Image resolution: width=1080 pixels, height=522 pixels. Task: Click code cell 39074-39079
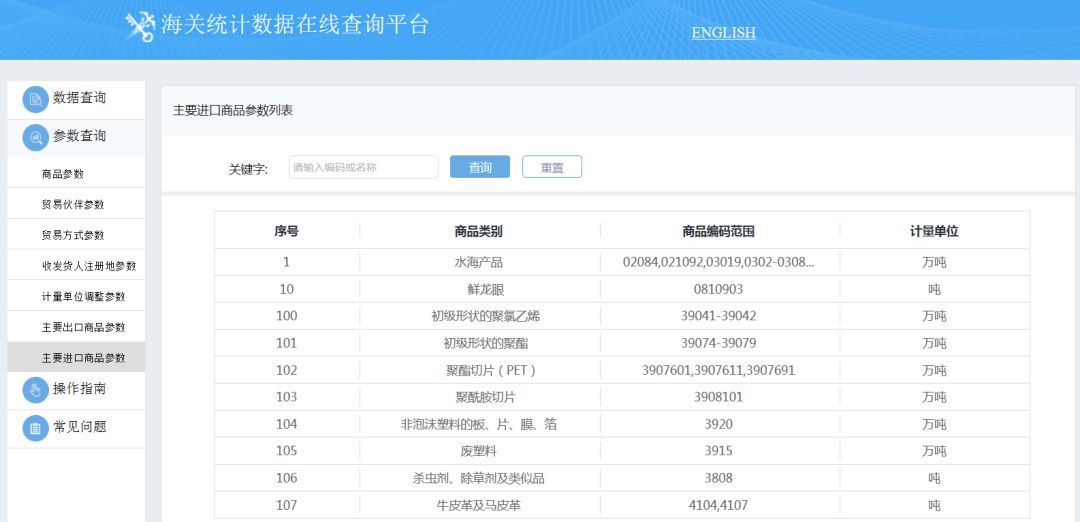tap(718, 343)
